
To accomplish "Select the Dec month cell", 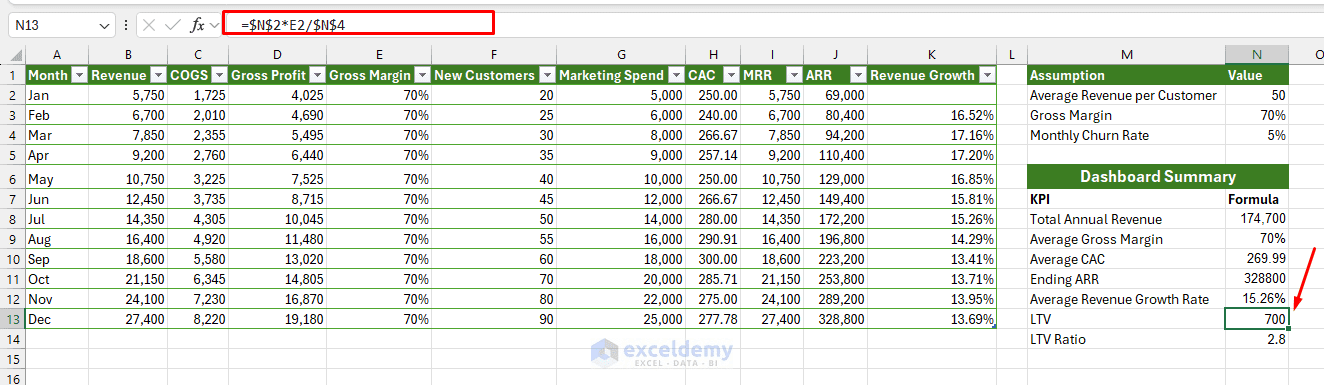I will click(57, 319).
